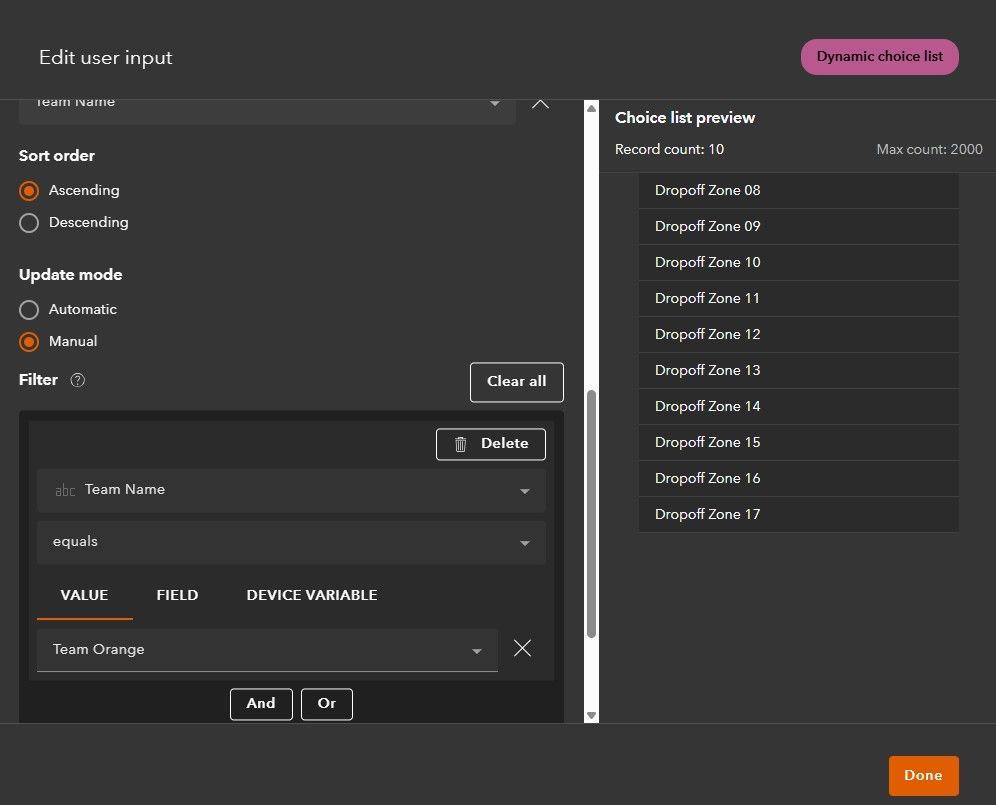Select Dropoff Zone 16 in preview
This screenshot has width=996, height=805.
coord(798,478)
